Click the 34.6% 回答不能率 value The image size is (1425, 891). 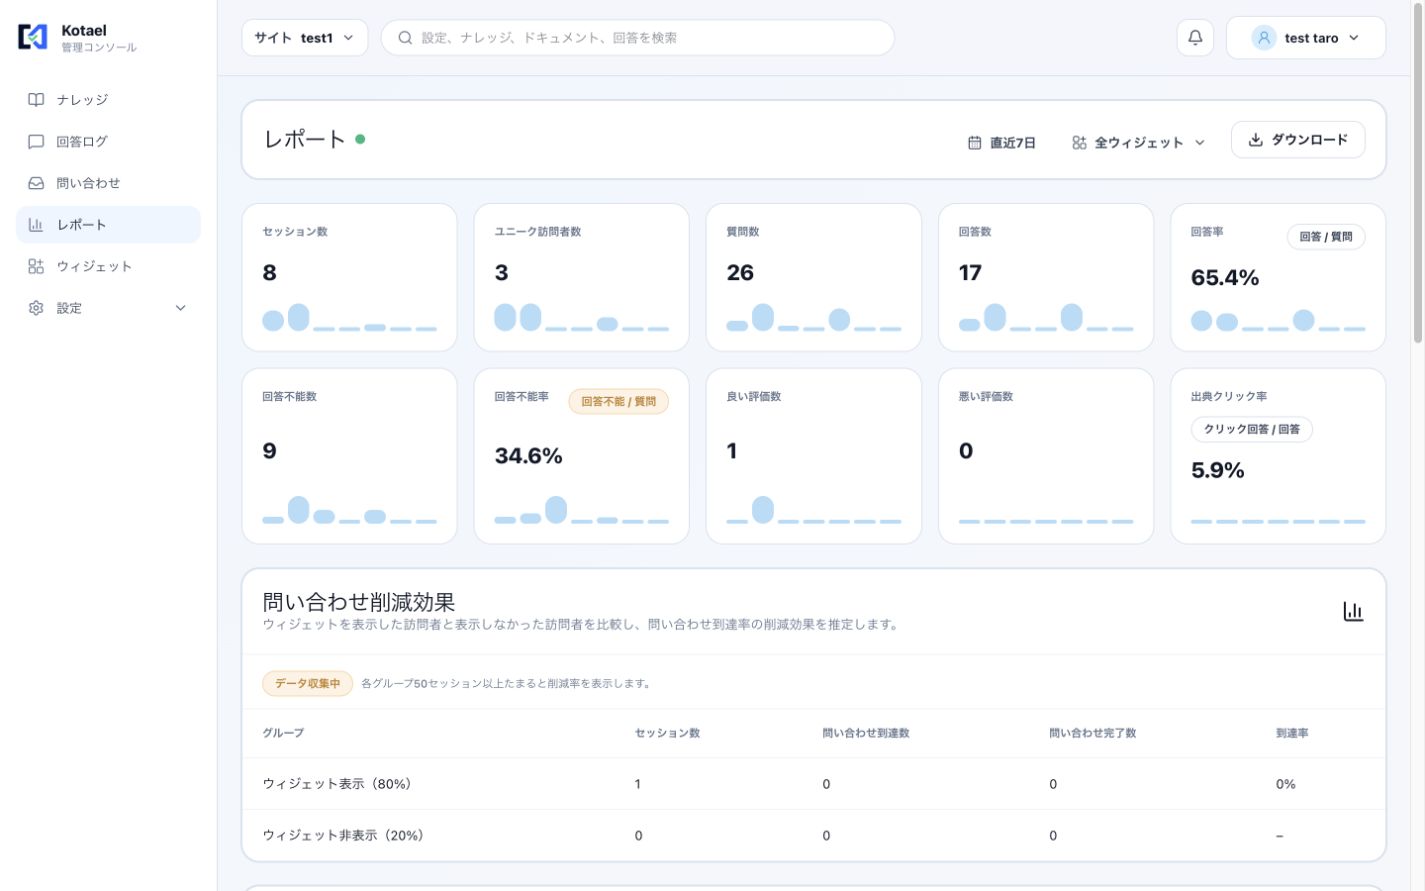tap(528, 456)
